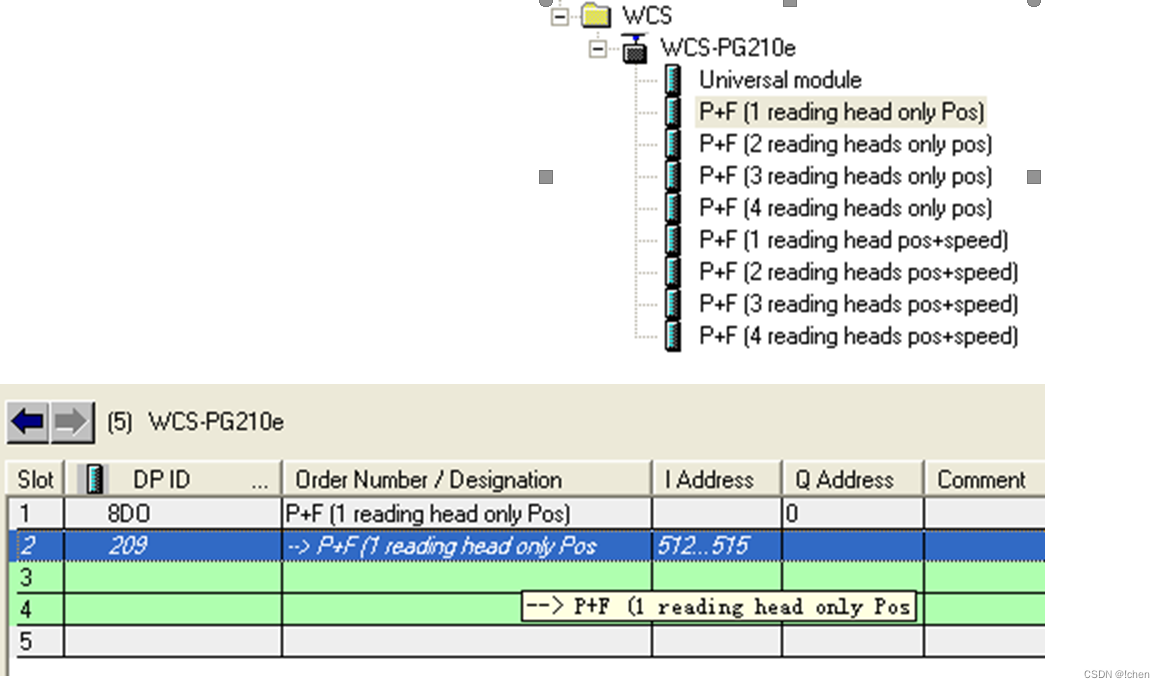Select the P+F (4 reading heads pos+speed) module icon

click(672, 336)
